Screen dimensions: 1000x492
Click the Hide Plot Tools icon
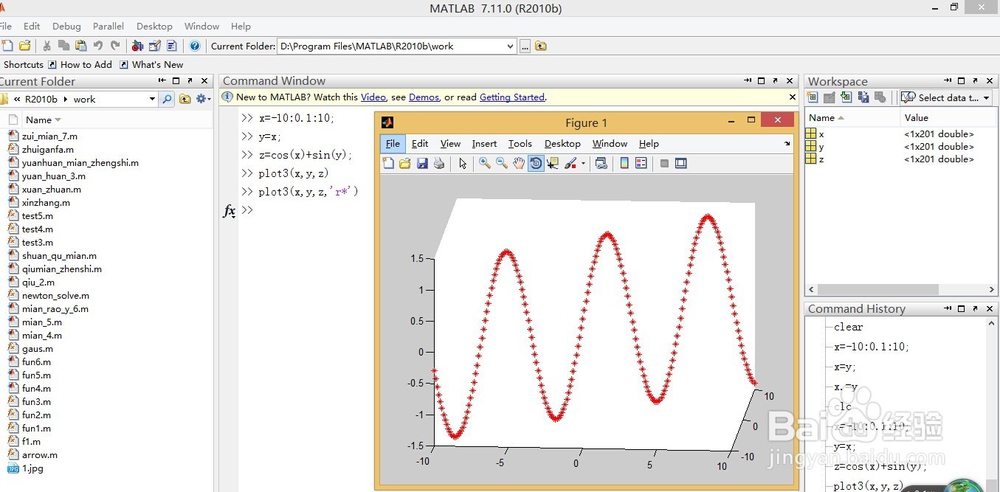click(665, 164)
